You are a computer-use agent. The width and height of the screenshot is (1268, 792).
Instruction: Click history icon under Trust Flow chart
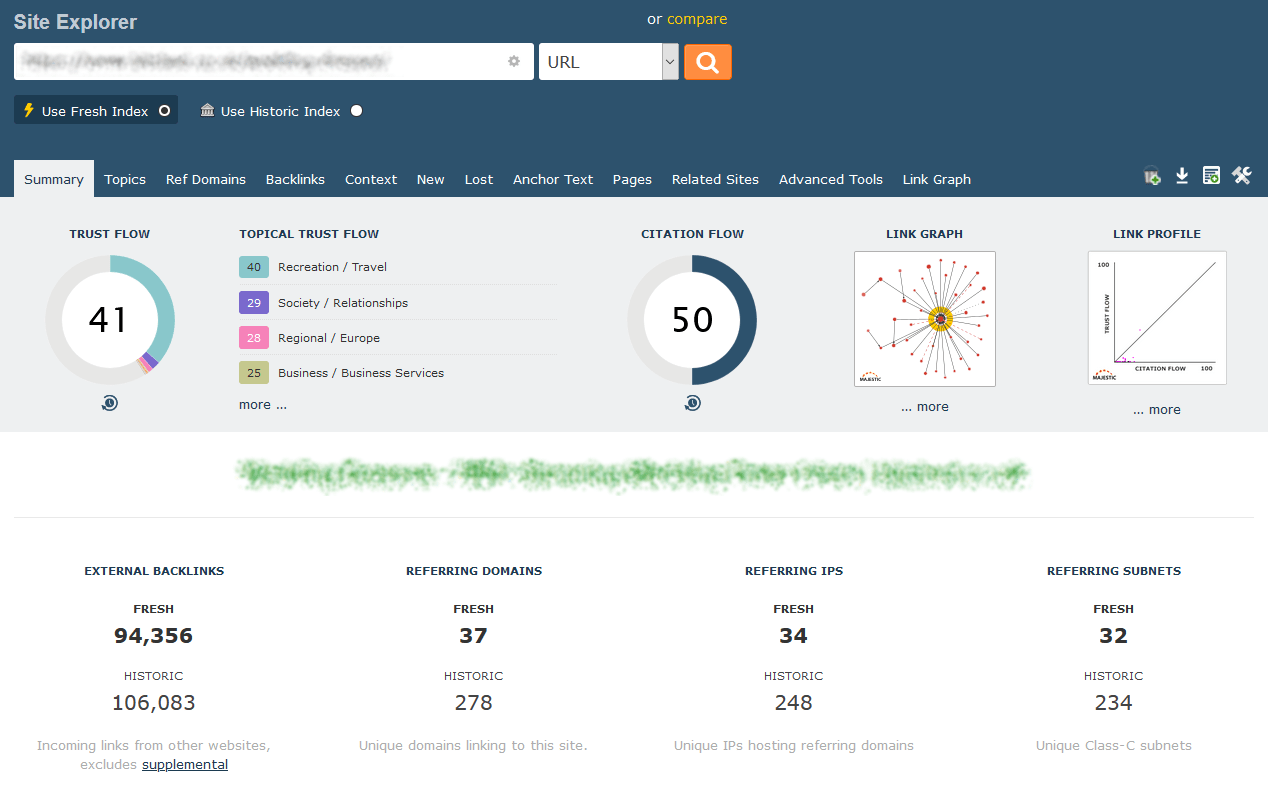(110, 403)
